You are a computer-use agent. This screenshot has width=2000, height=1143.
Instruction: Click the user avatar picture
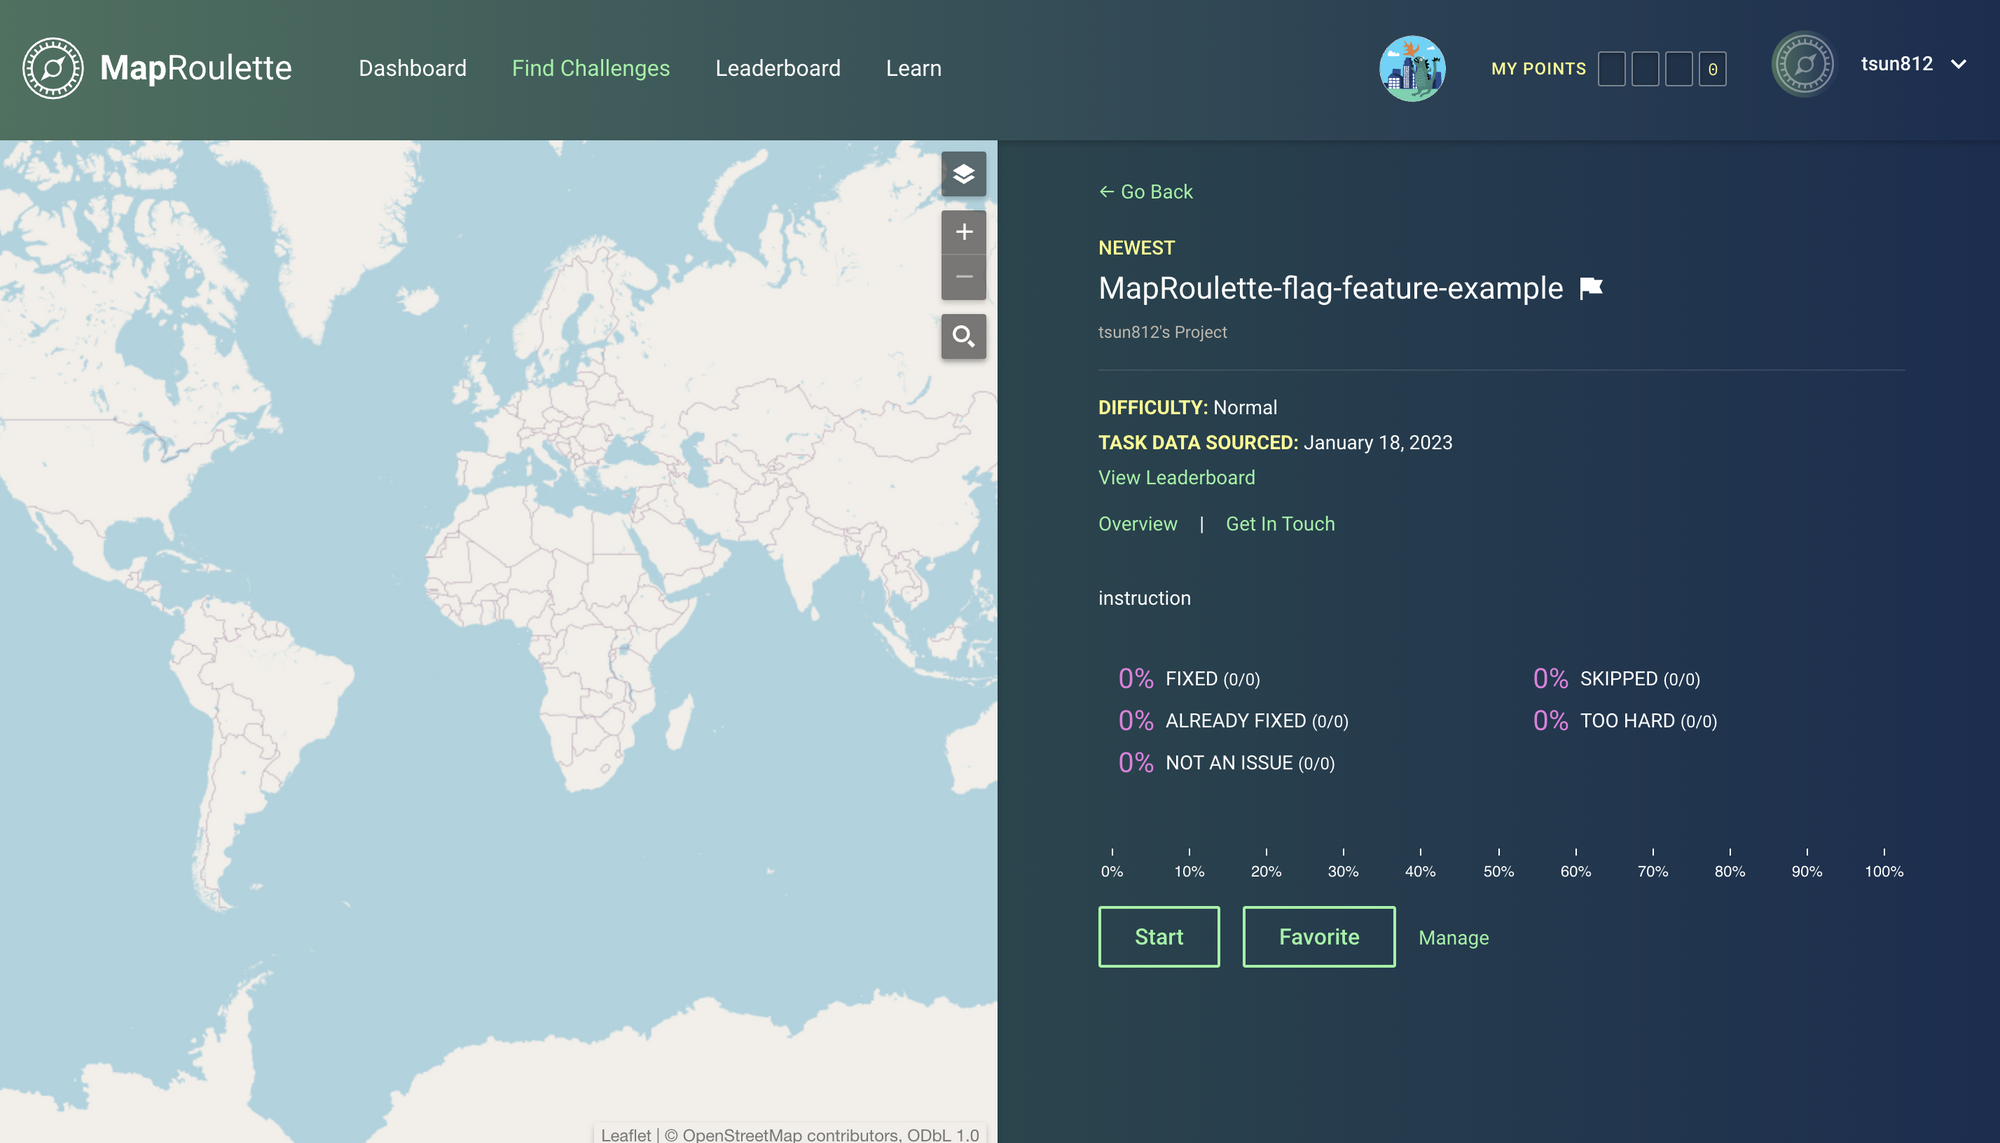(1412, 69)
